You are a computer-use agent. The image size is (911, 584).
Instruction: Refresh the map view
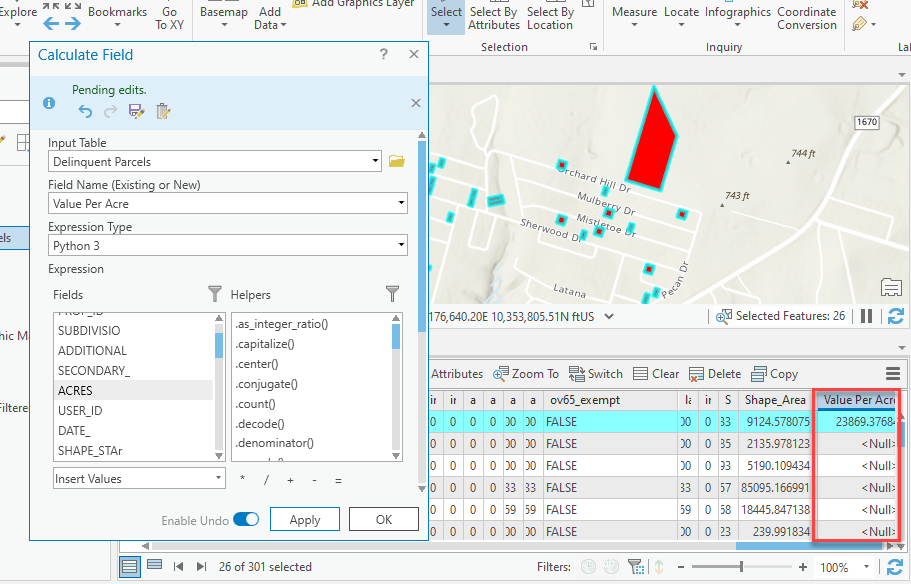coord(895,316)
